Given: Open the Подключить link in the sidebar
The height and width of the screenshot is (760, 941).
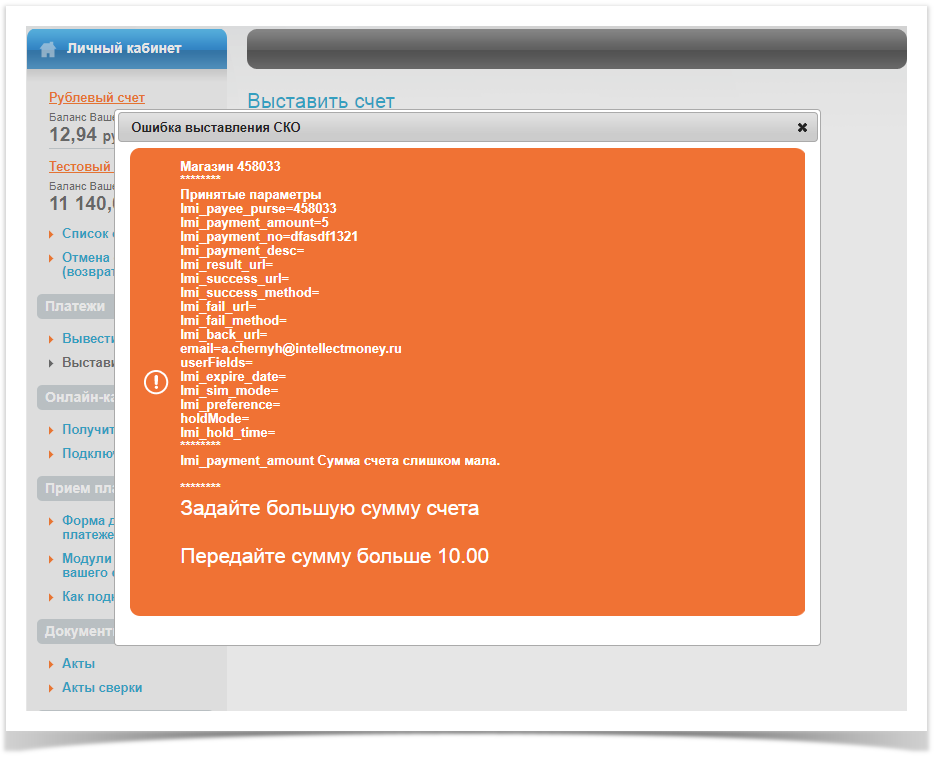Looking at the screenshot, I should click(88, 454).
